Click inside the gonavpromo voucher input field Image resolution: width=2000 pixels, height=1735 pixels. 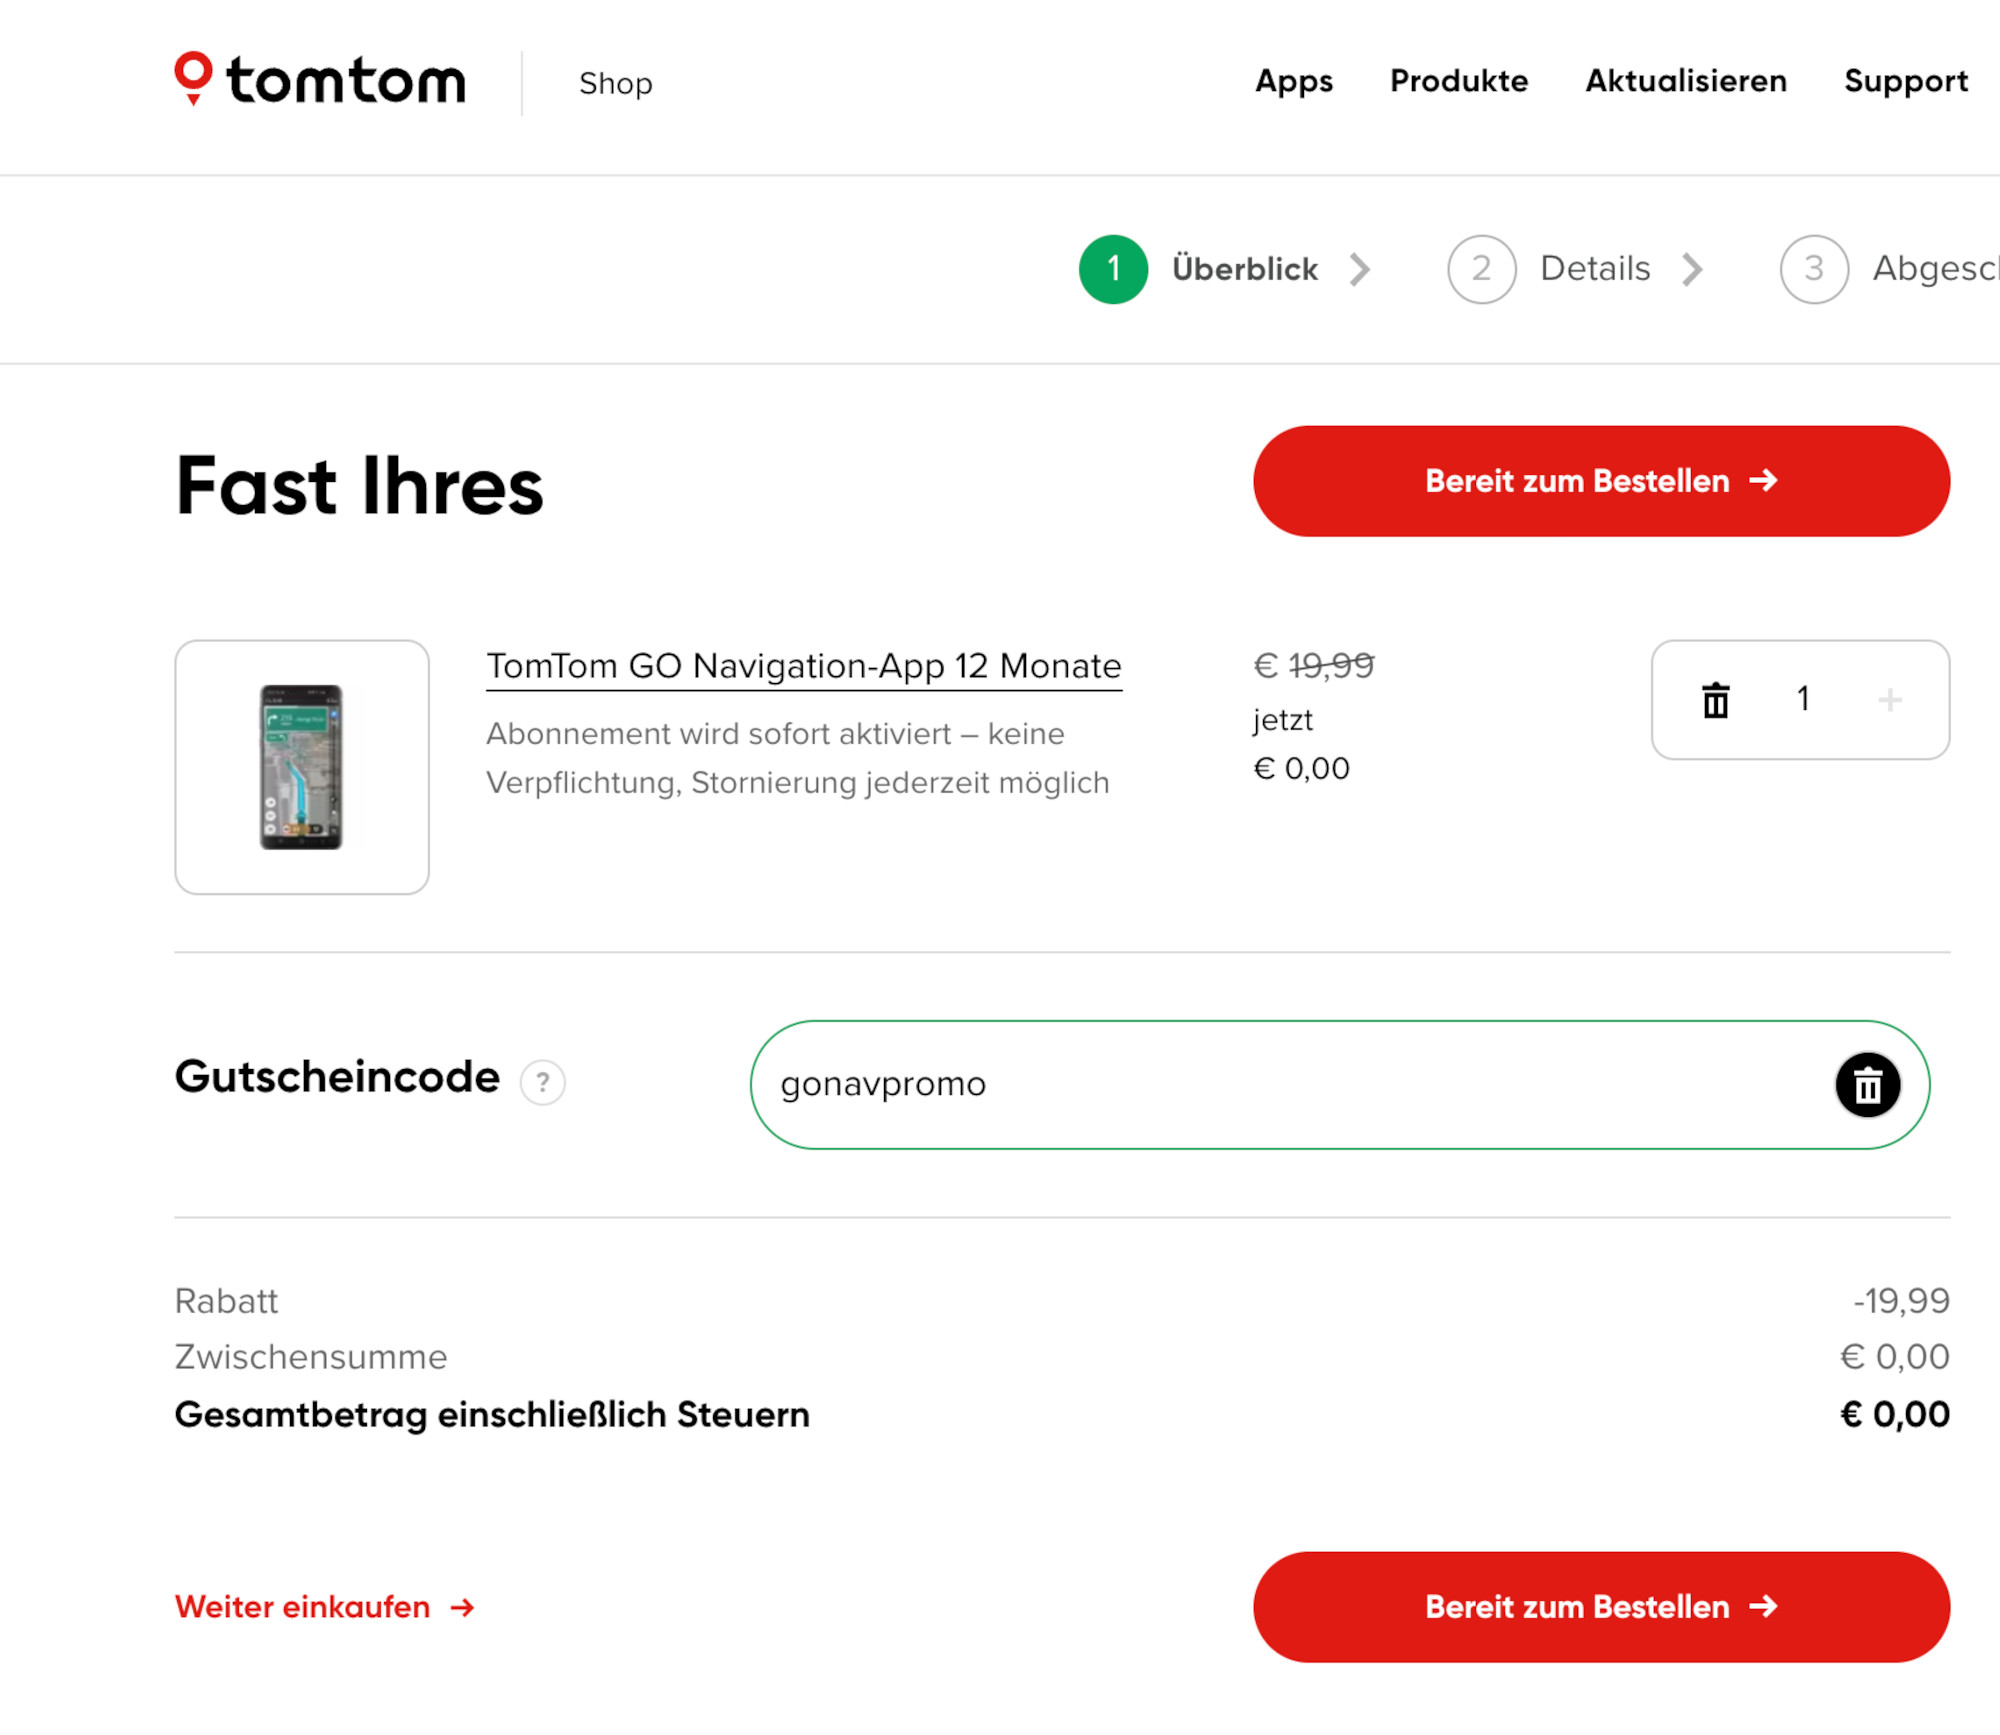pyautogui.click(x=1200, y=1084)
